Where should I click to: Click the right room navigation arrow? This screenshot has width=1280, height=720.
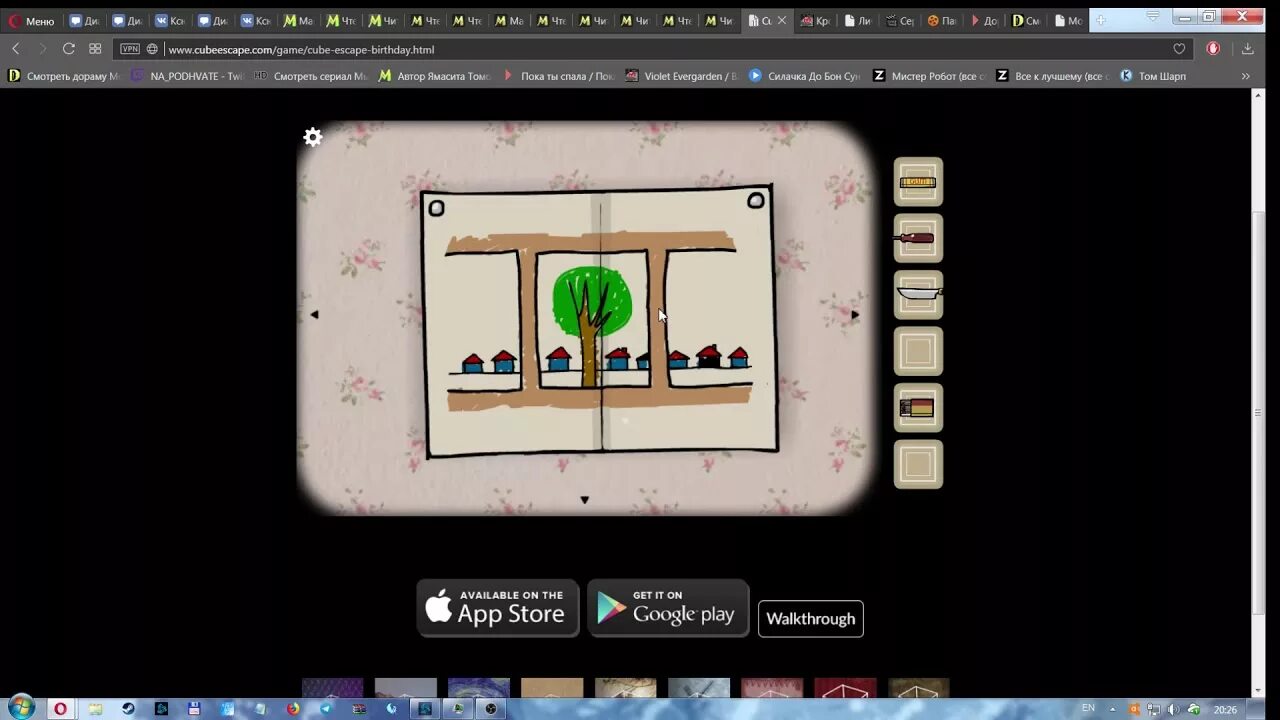pyautogui.click(x=855, y=314)
